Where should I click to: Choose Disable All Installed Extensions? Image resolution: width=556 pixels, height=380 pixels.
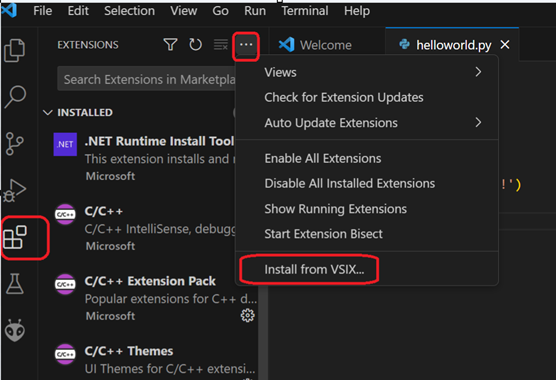pyautogui.click(x=367, y=183)
